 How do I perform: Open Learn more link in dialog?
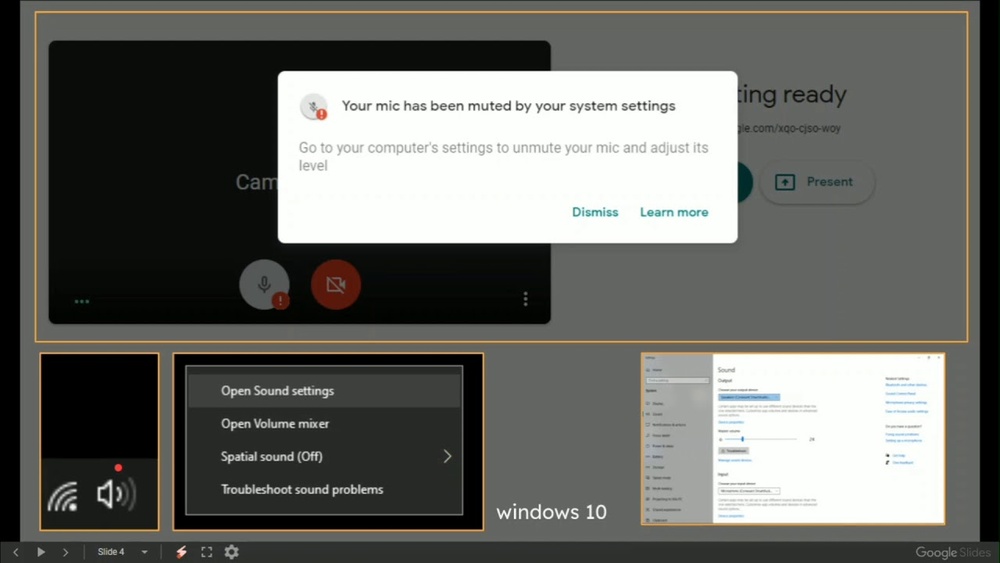tap(674, 212)
